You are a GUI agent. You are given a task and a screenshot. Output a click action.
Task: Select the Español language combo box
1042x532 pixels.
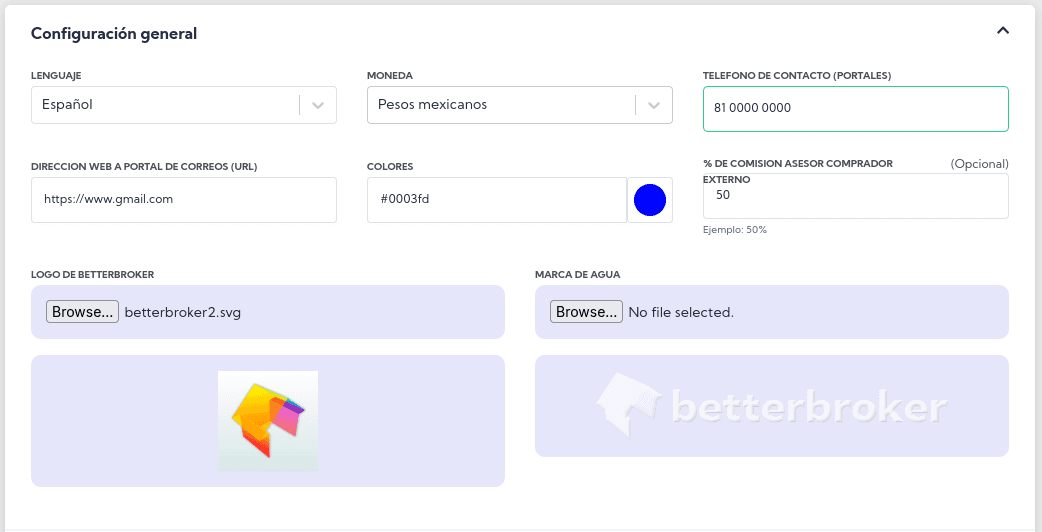165,105
